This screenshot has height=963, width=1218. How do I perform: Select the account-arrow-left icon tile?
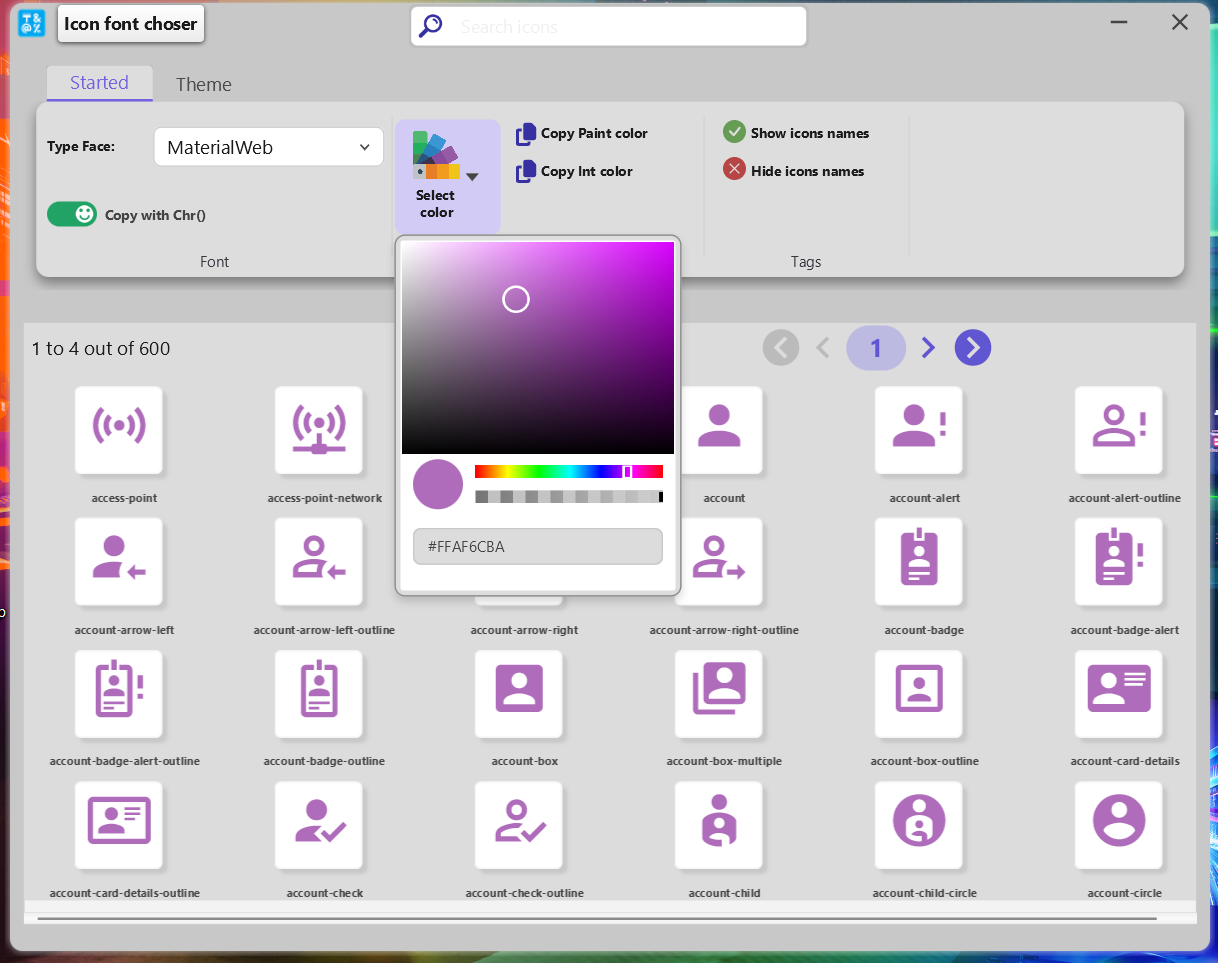pos(119,562)
